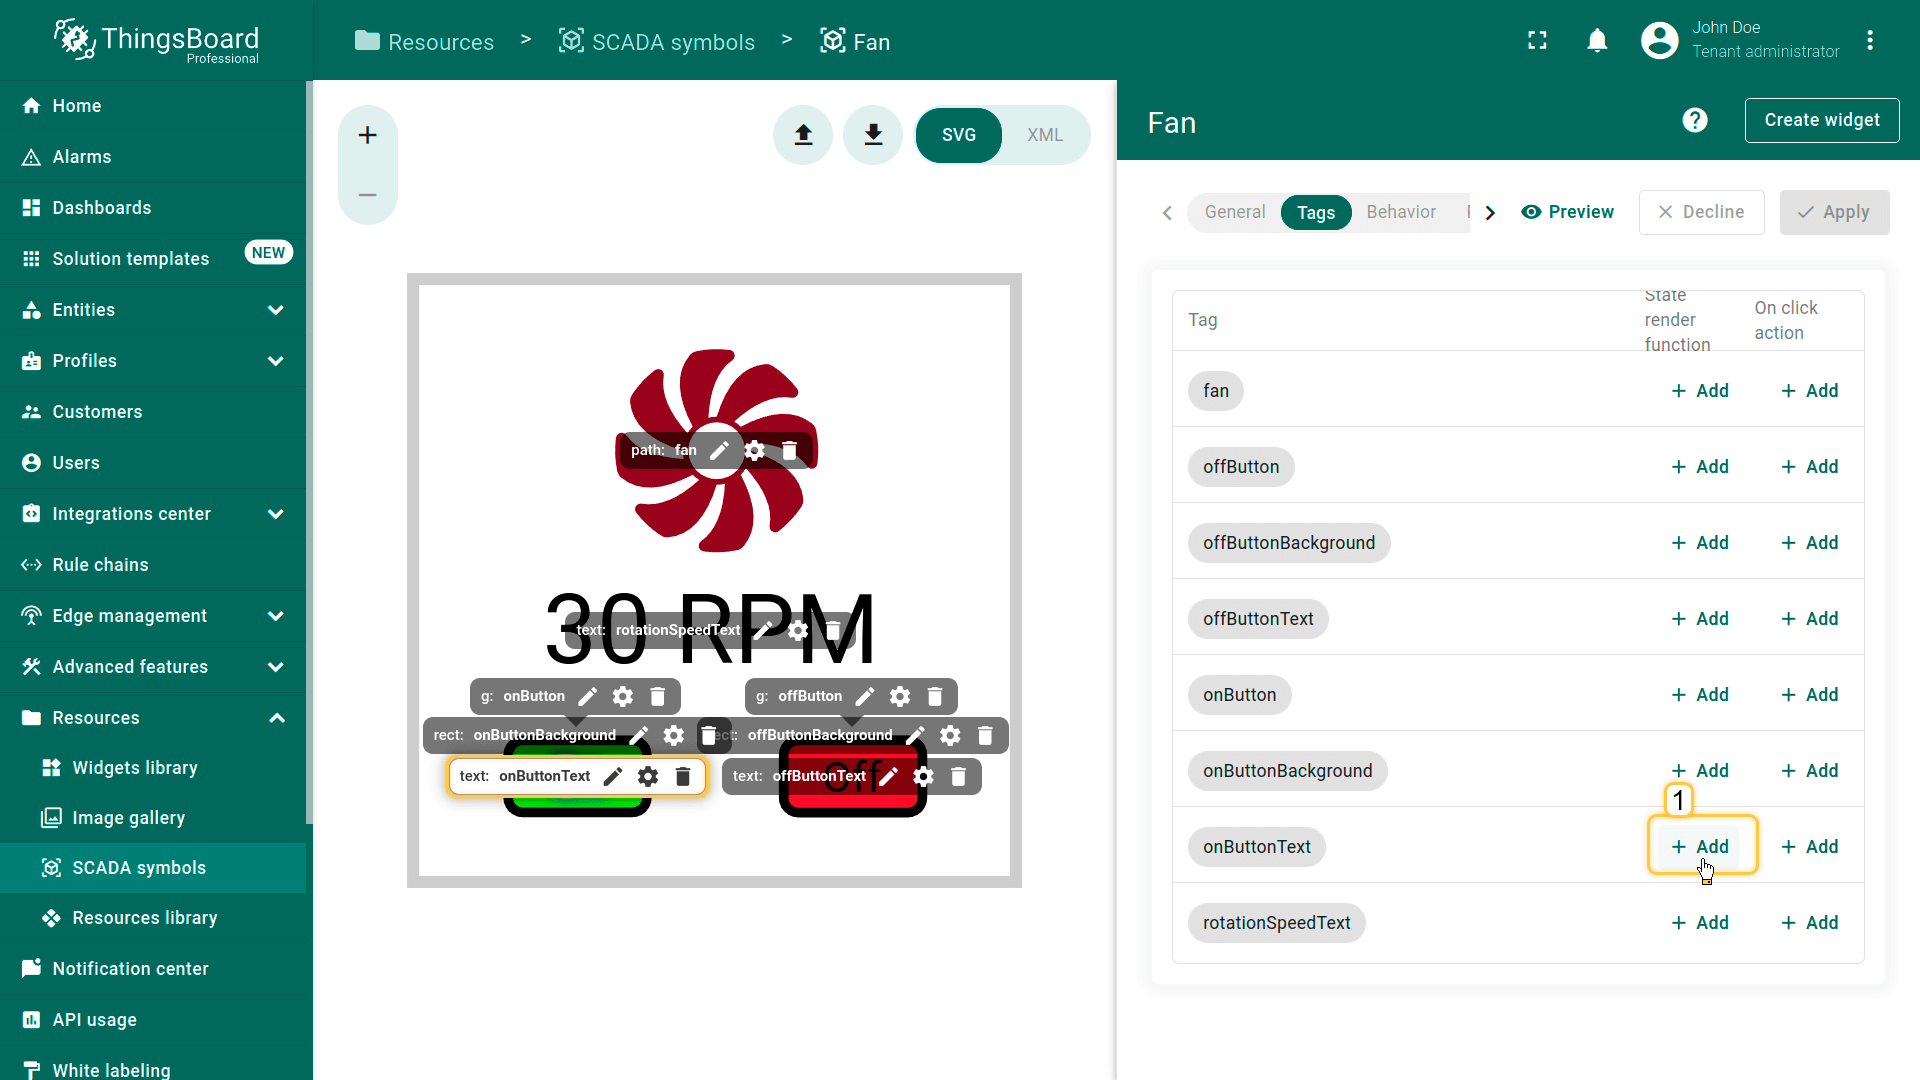The width and height of the screenshot is (1920, 1080).
Task: Add on click action for rotationSpeedText
Action: click(x=1809, y=923)
